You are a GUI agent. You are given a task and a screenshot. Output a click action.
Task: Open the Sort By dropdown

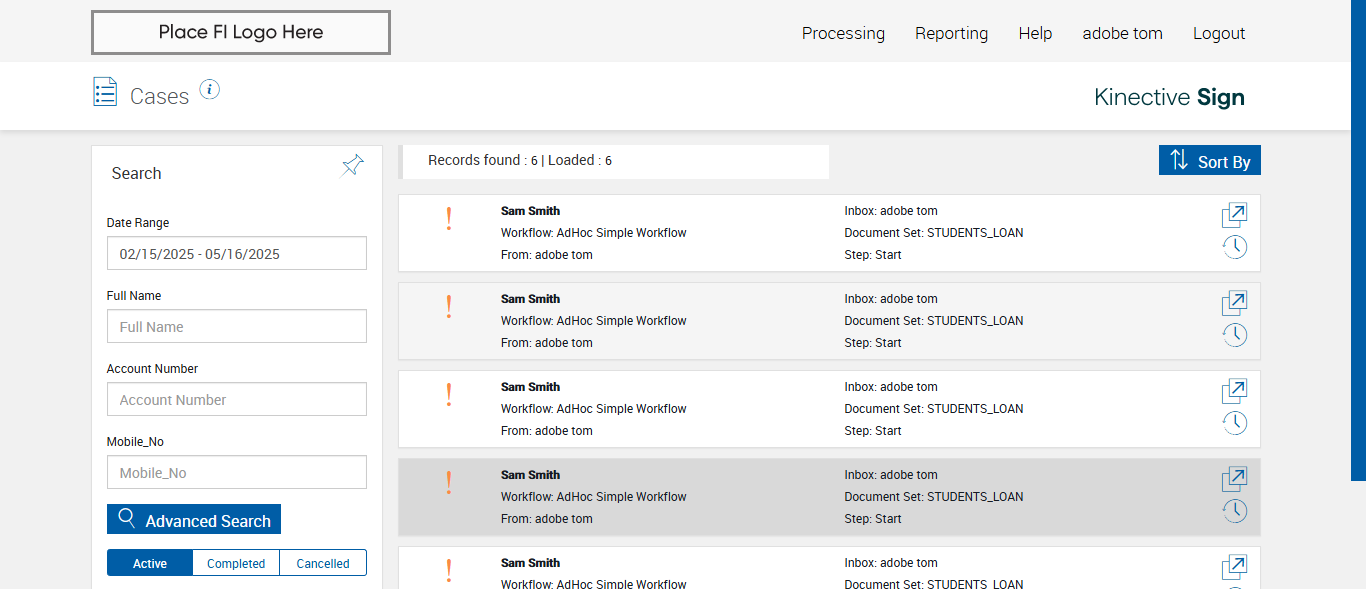[x=1210, y=161]
